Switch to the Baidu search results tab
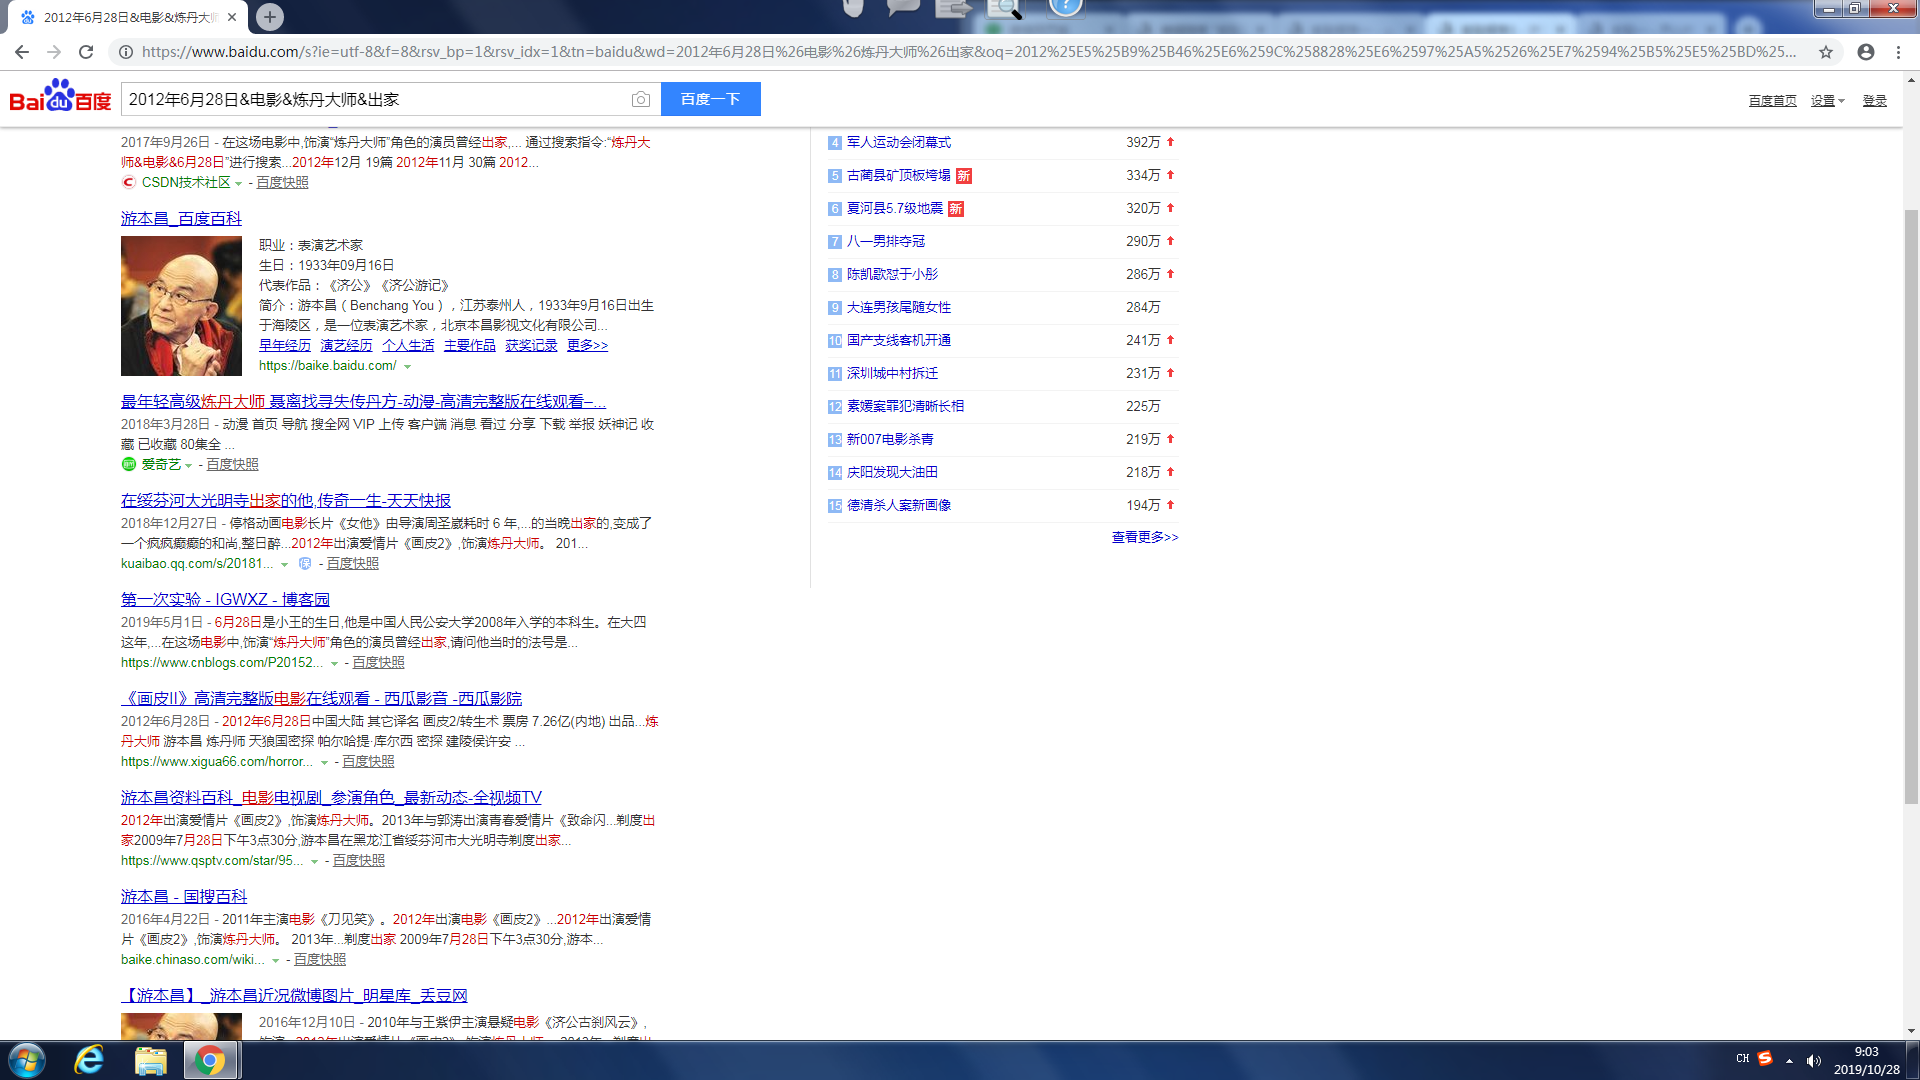The height and width of the screenshot is (1080, 1920). [x=130, y=17]
